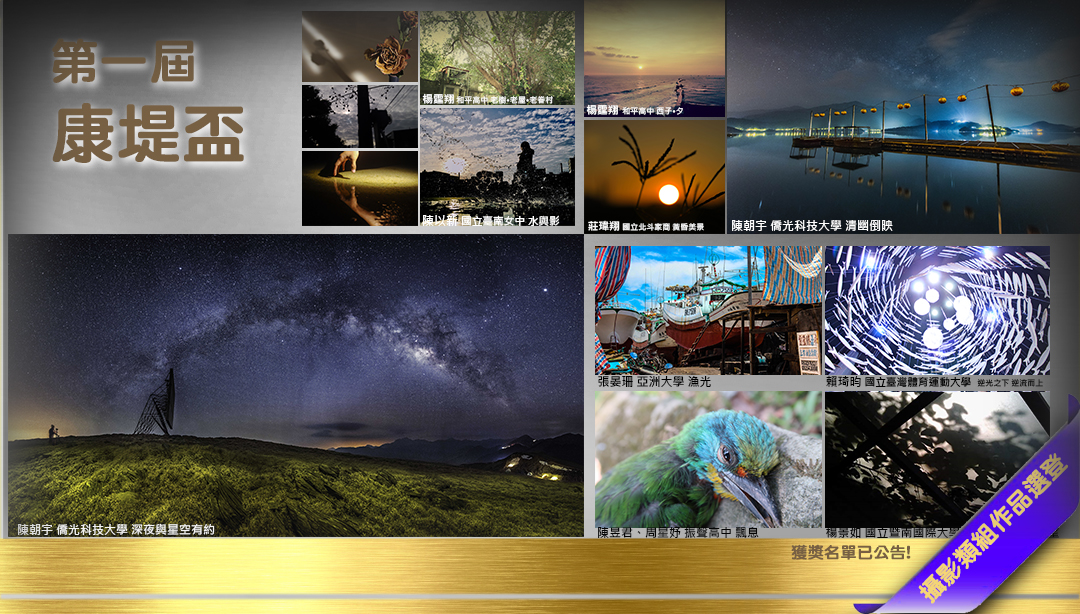Click the dried rose photo thumbnail

pos(360,46)
